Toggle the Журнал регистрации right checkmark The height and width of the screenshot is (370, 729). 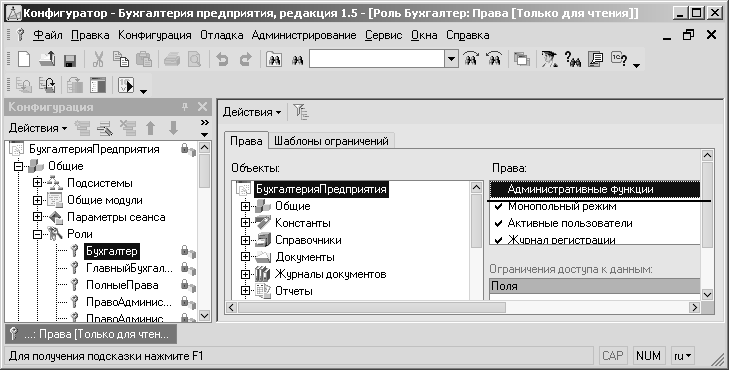coord(499,240)
